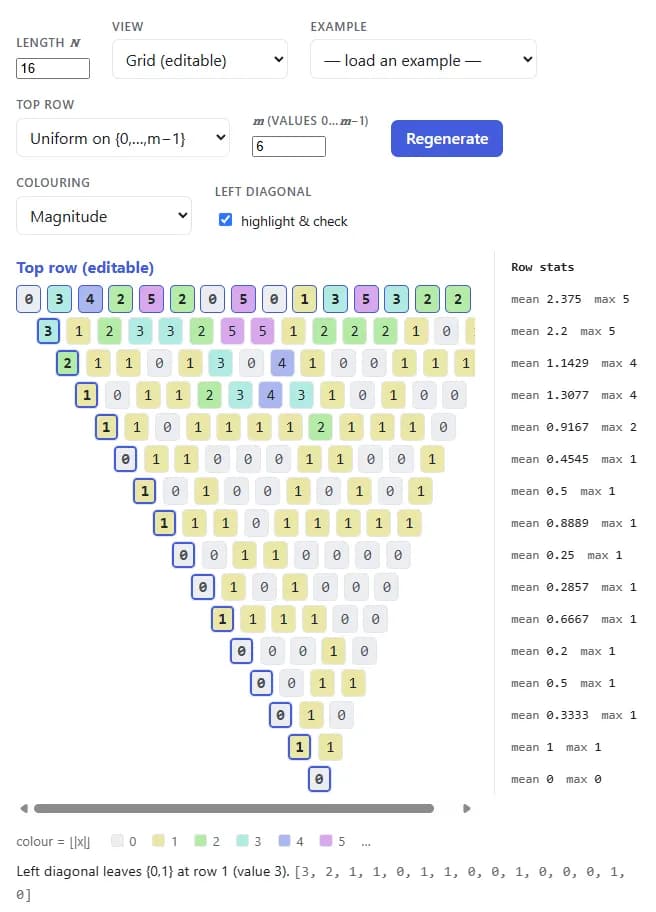The height and width of the screenshot is (912, 656).
Task: Click the m values input field
Action: pos(288,146)
